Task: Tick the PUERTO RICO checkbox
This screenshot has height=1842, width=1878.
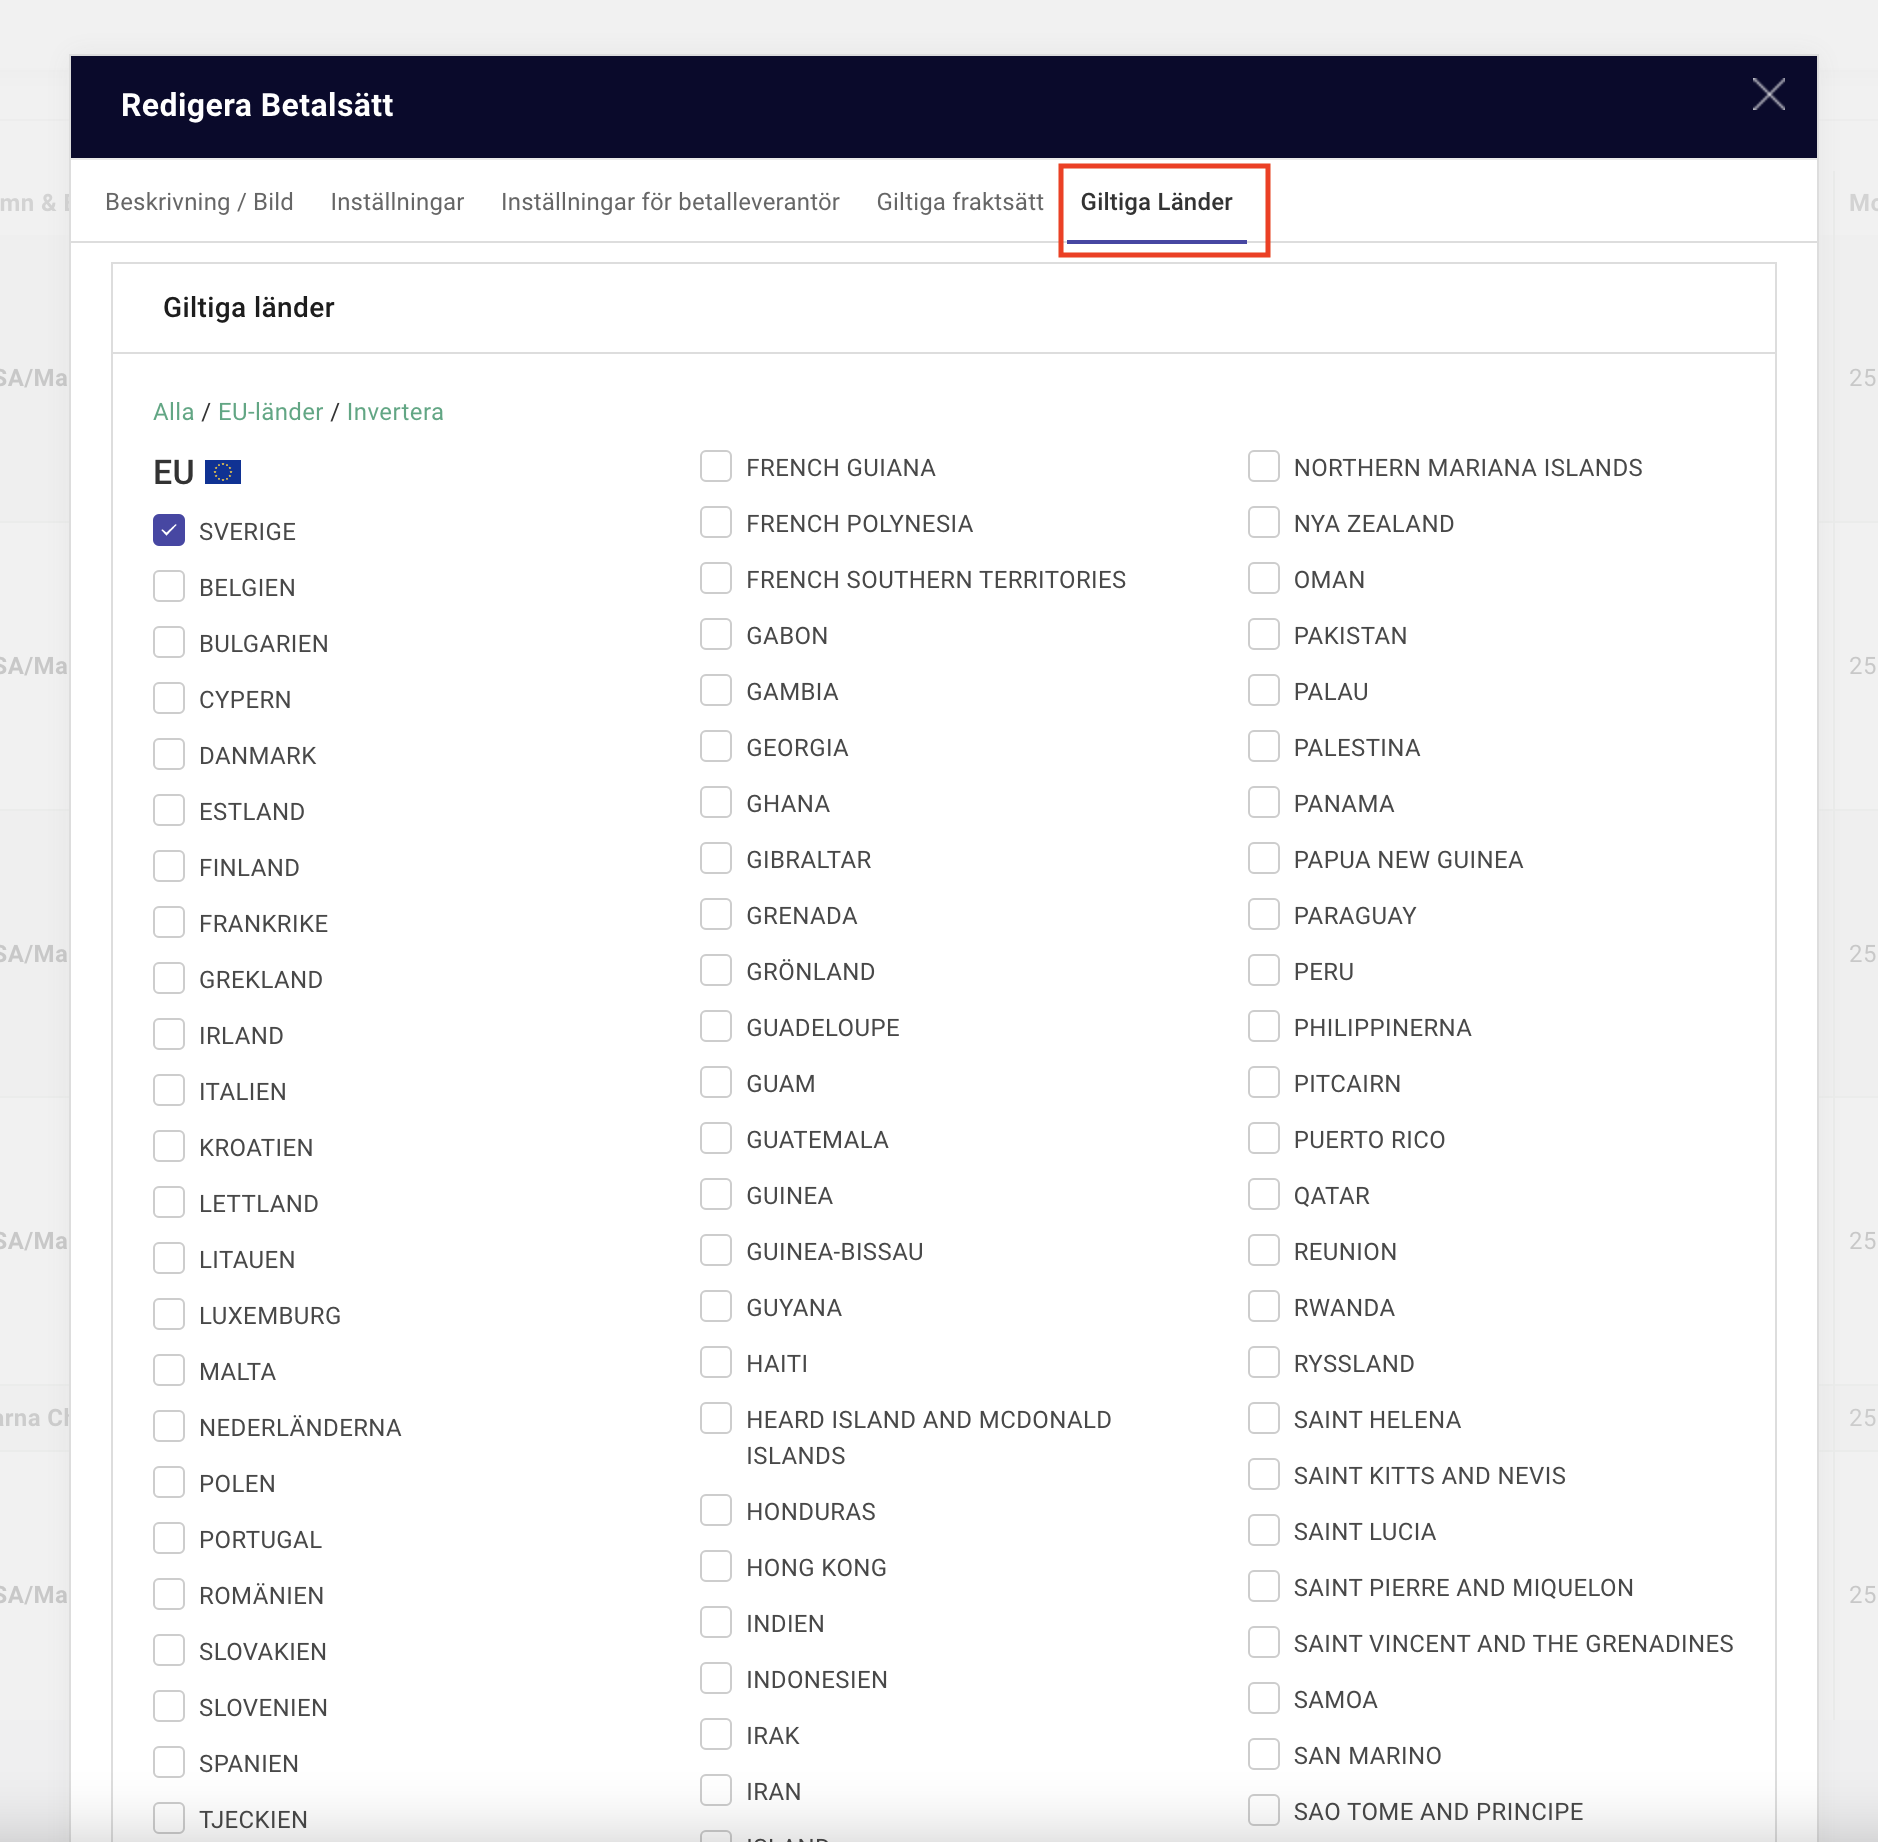Action: tap(1264, 1139)
